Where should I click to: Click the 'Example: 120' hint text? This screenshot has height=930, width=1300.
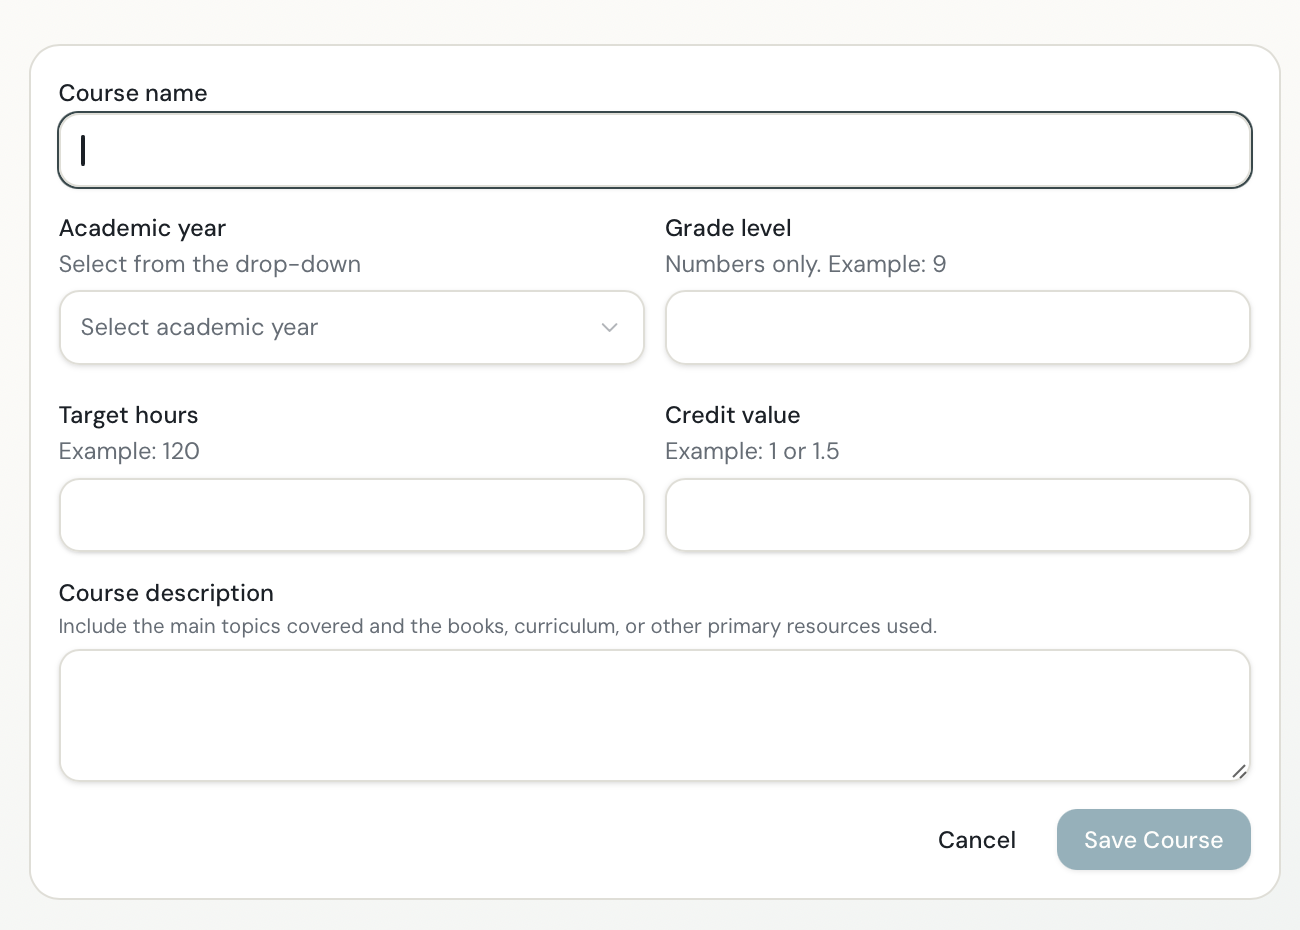[x=129, y=451]
